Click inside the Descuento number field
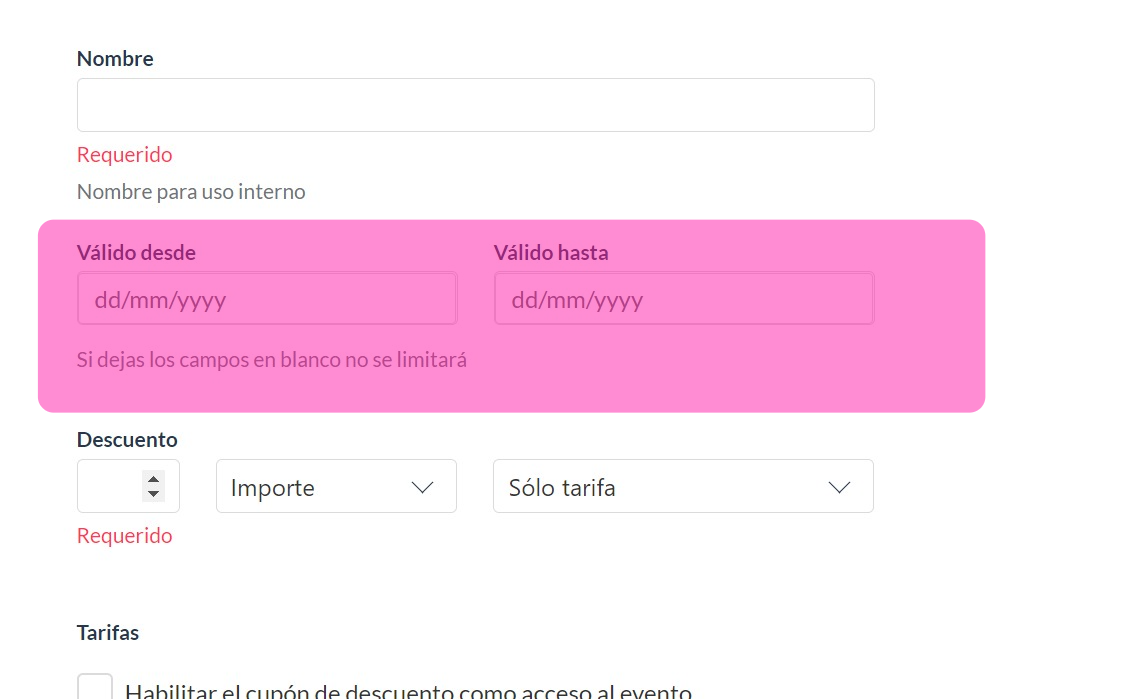Viewport: 1122px width, 699px height. pos(109,487)
